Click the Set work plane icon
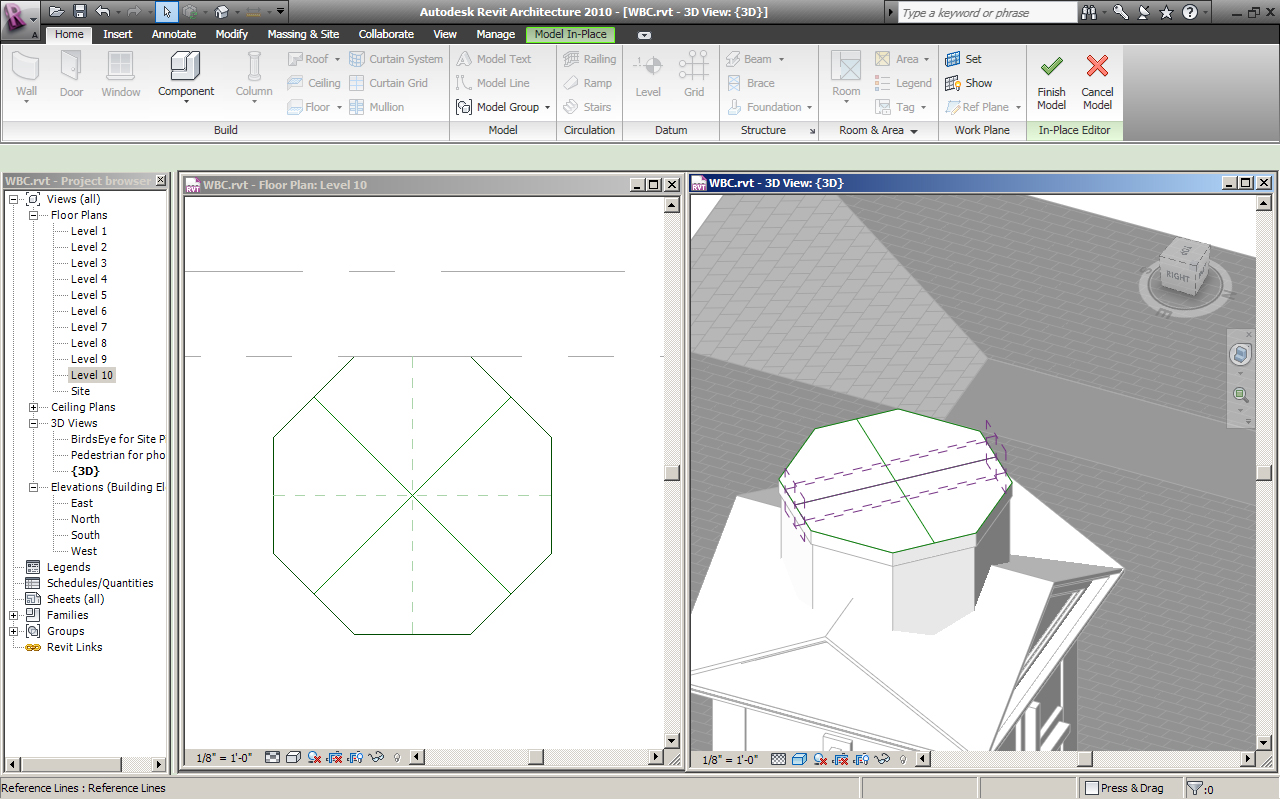Screen dimensions: 1280x800 [953, 59]
